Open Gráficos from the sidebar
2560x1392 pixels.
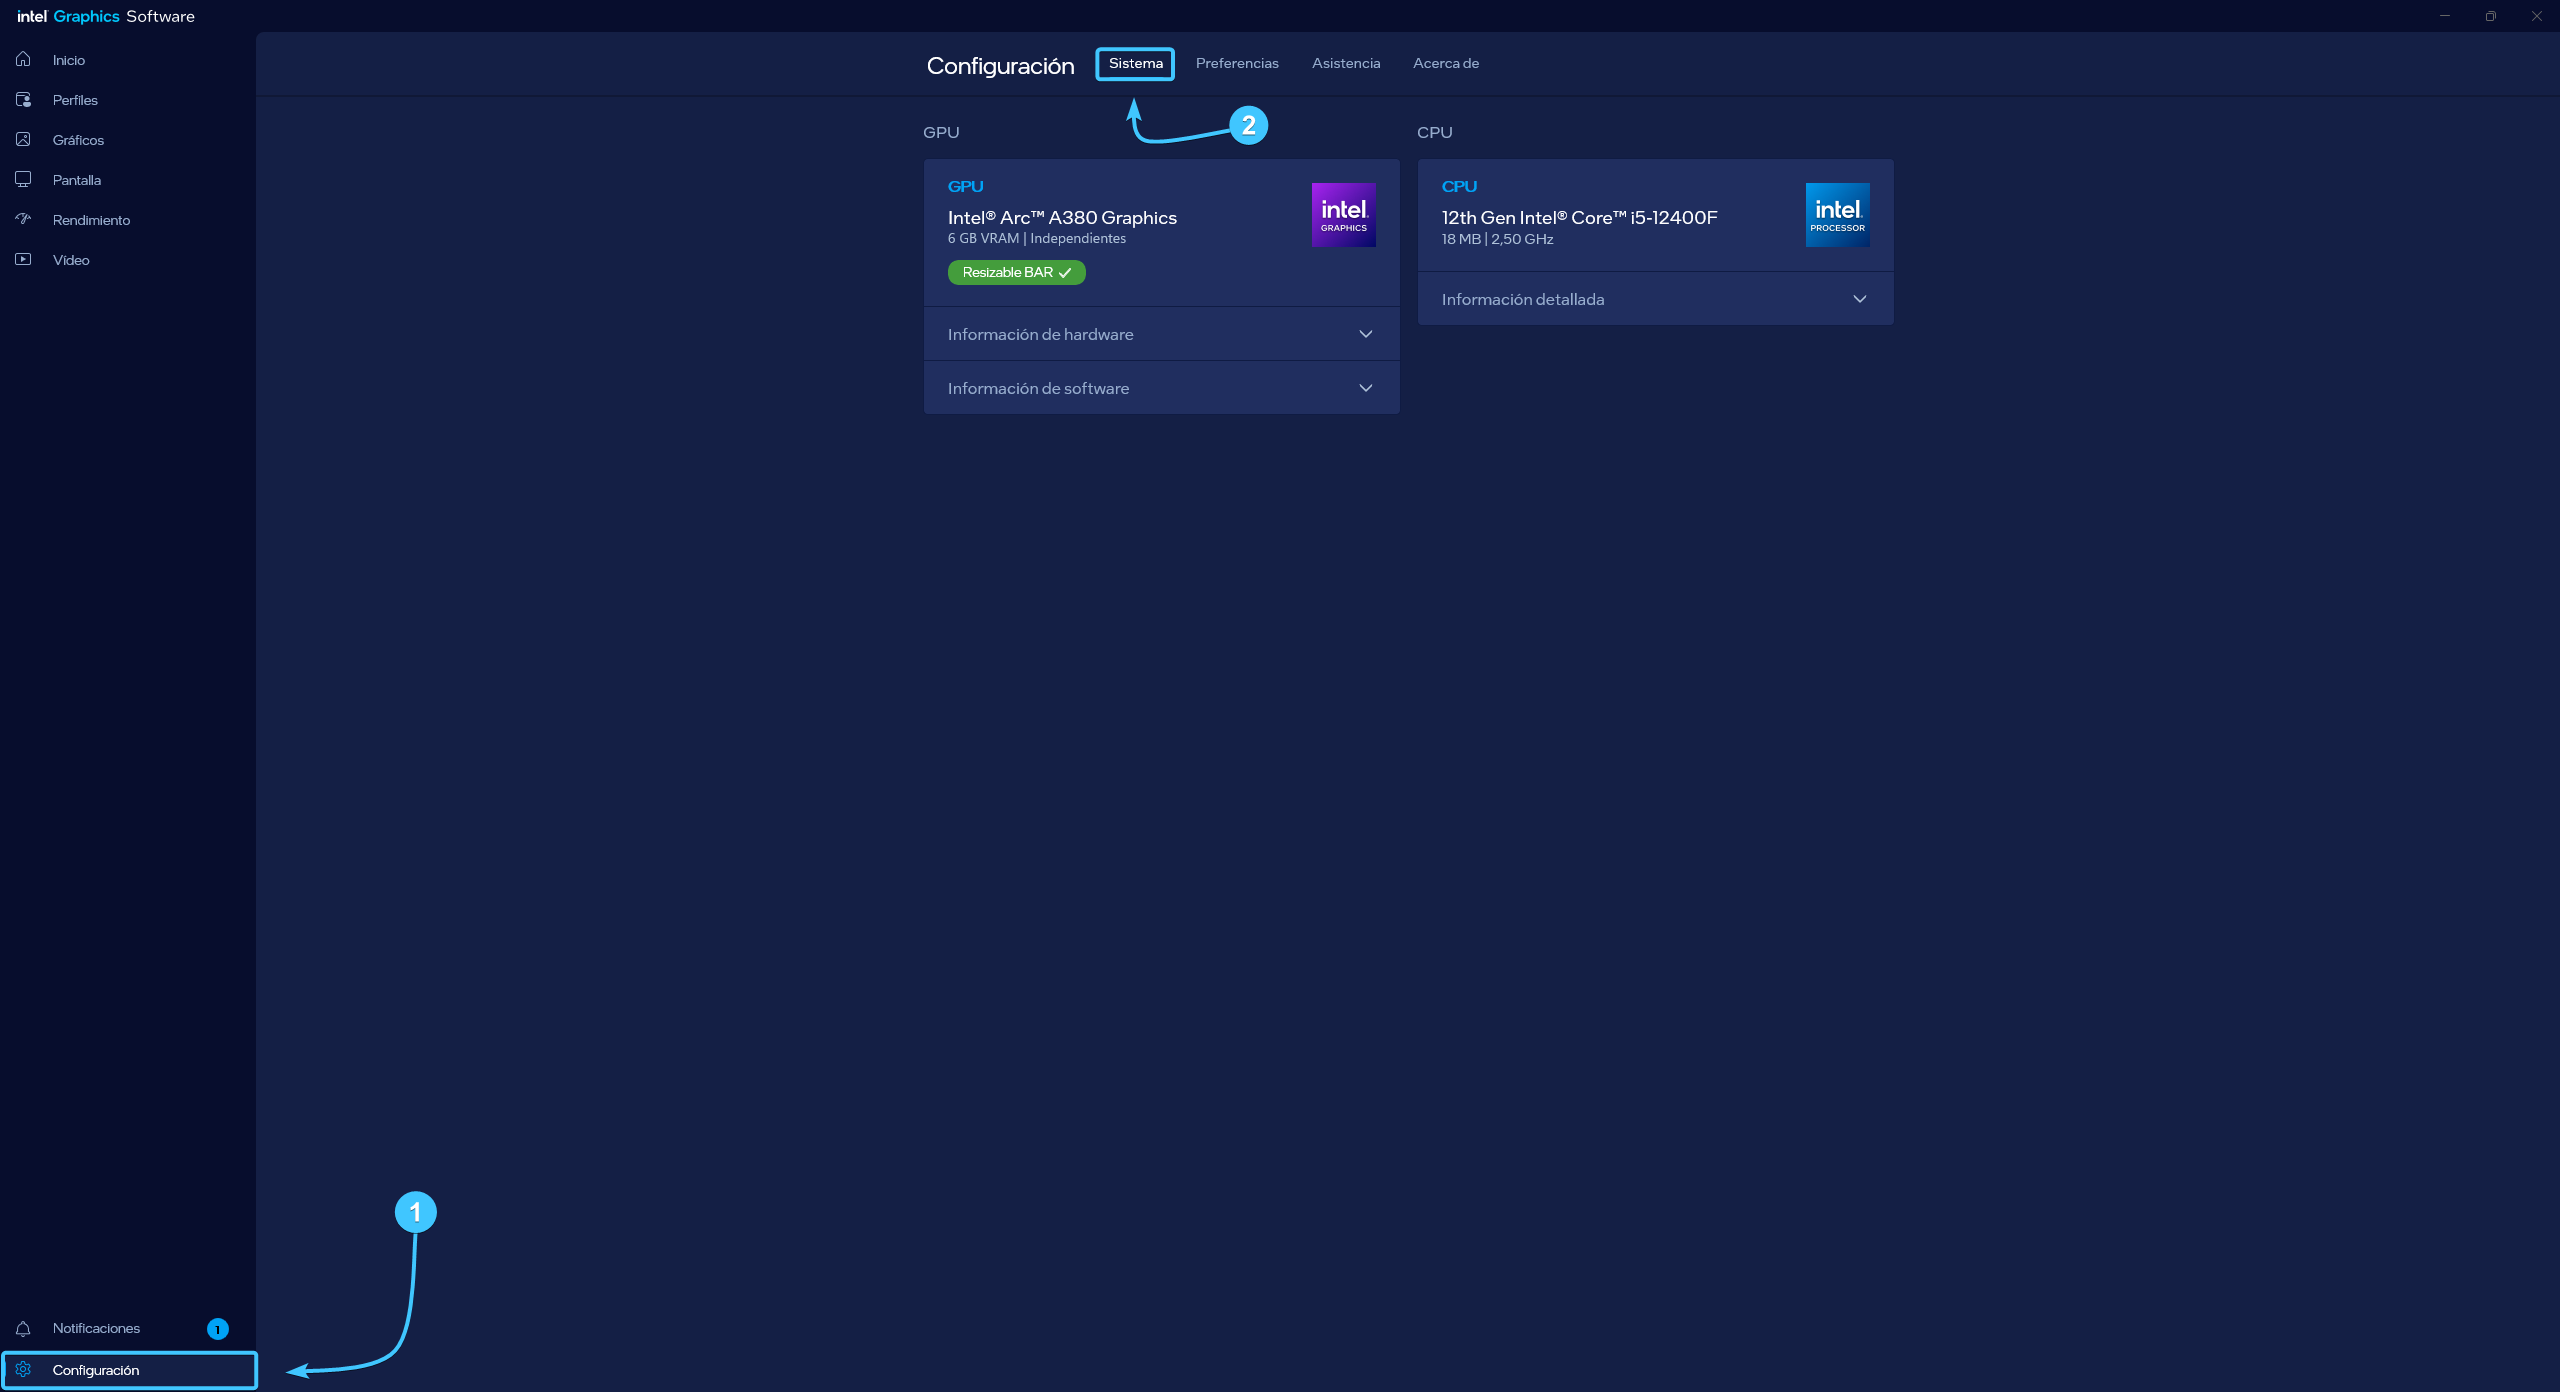tap(78, 140)
